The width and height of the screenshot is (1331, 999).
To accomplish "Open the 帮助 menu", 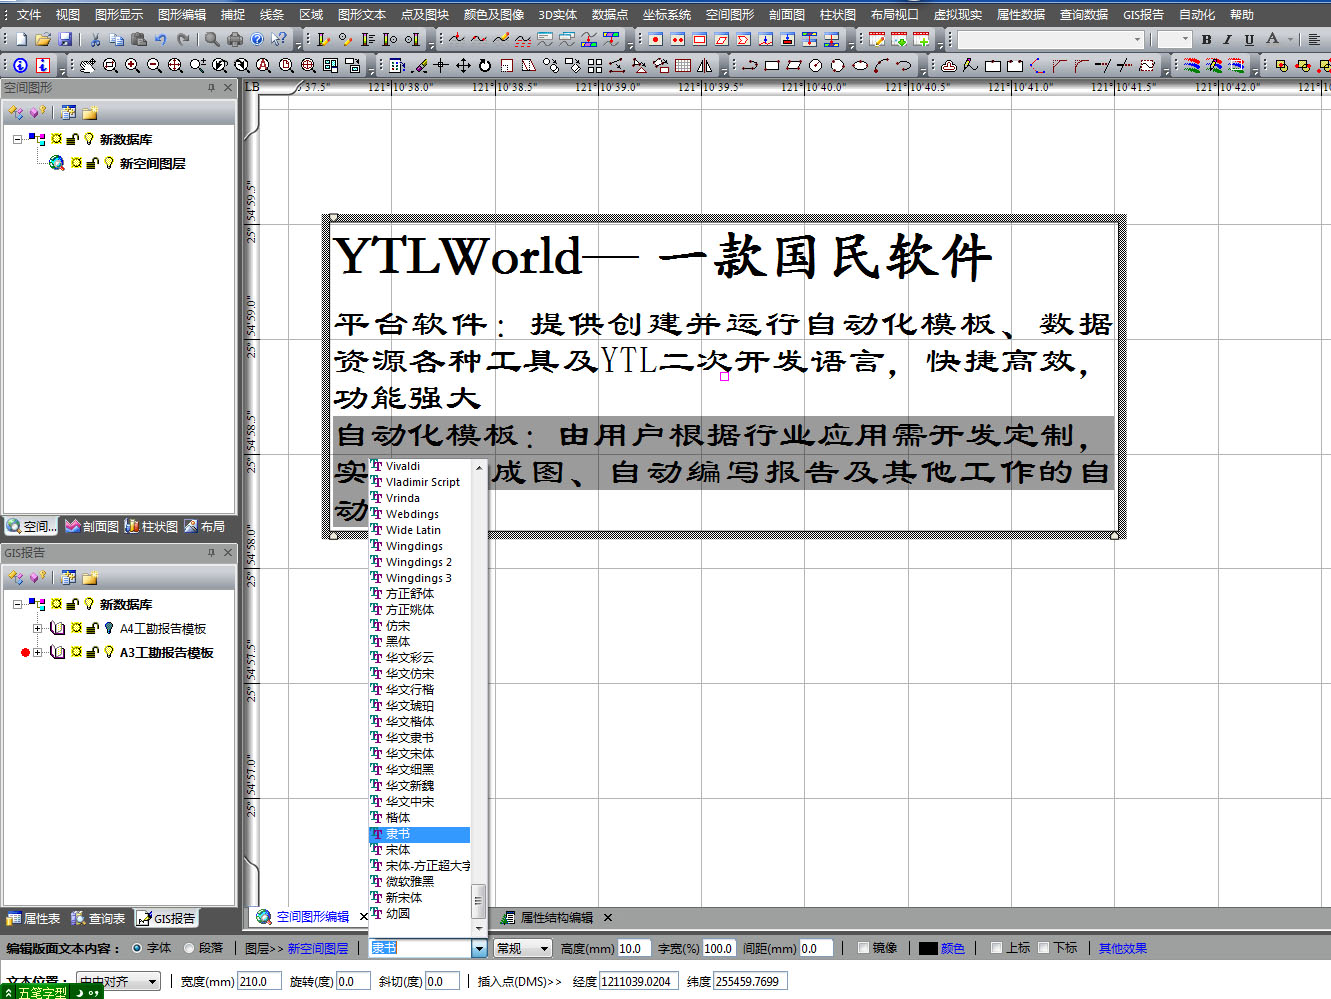I will pos(1242,14).
